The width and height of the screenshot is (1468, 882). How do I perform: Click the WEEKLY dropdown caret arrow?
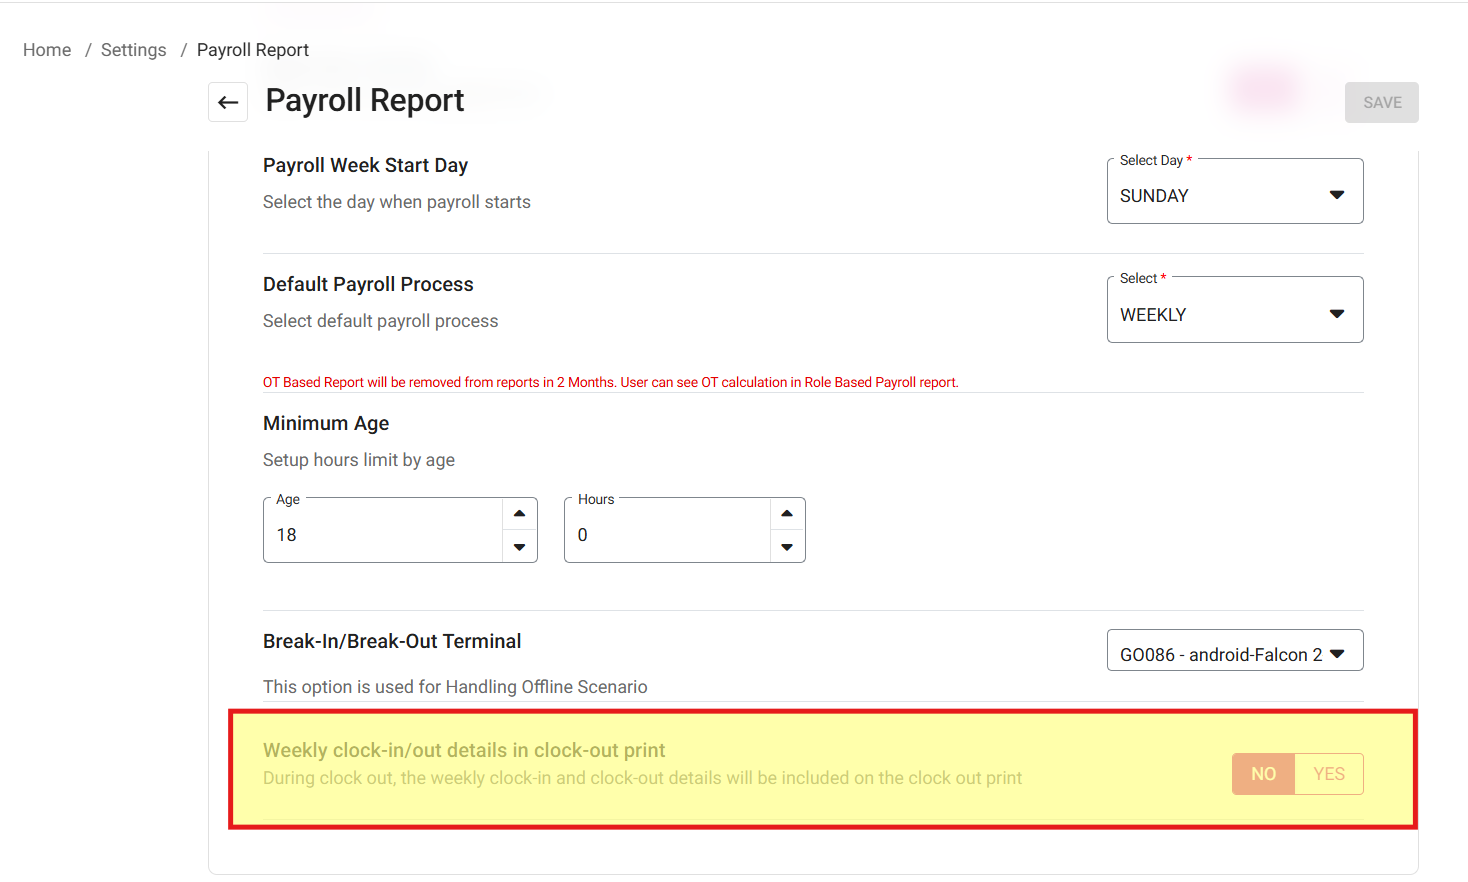pyautogui.click(x=1337, y=314)
